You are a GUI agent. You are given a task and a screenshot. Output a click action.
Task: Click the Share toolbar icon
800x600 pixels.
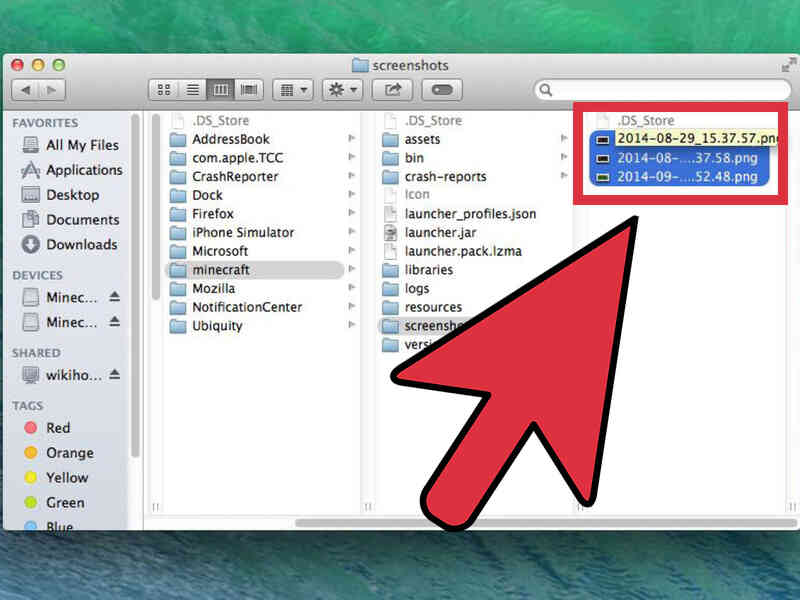pos(392,90)
